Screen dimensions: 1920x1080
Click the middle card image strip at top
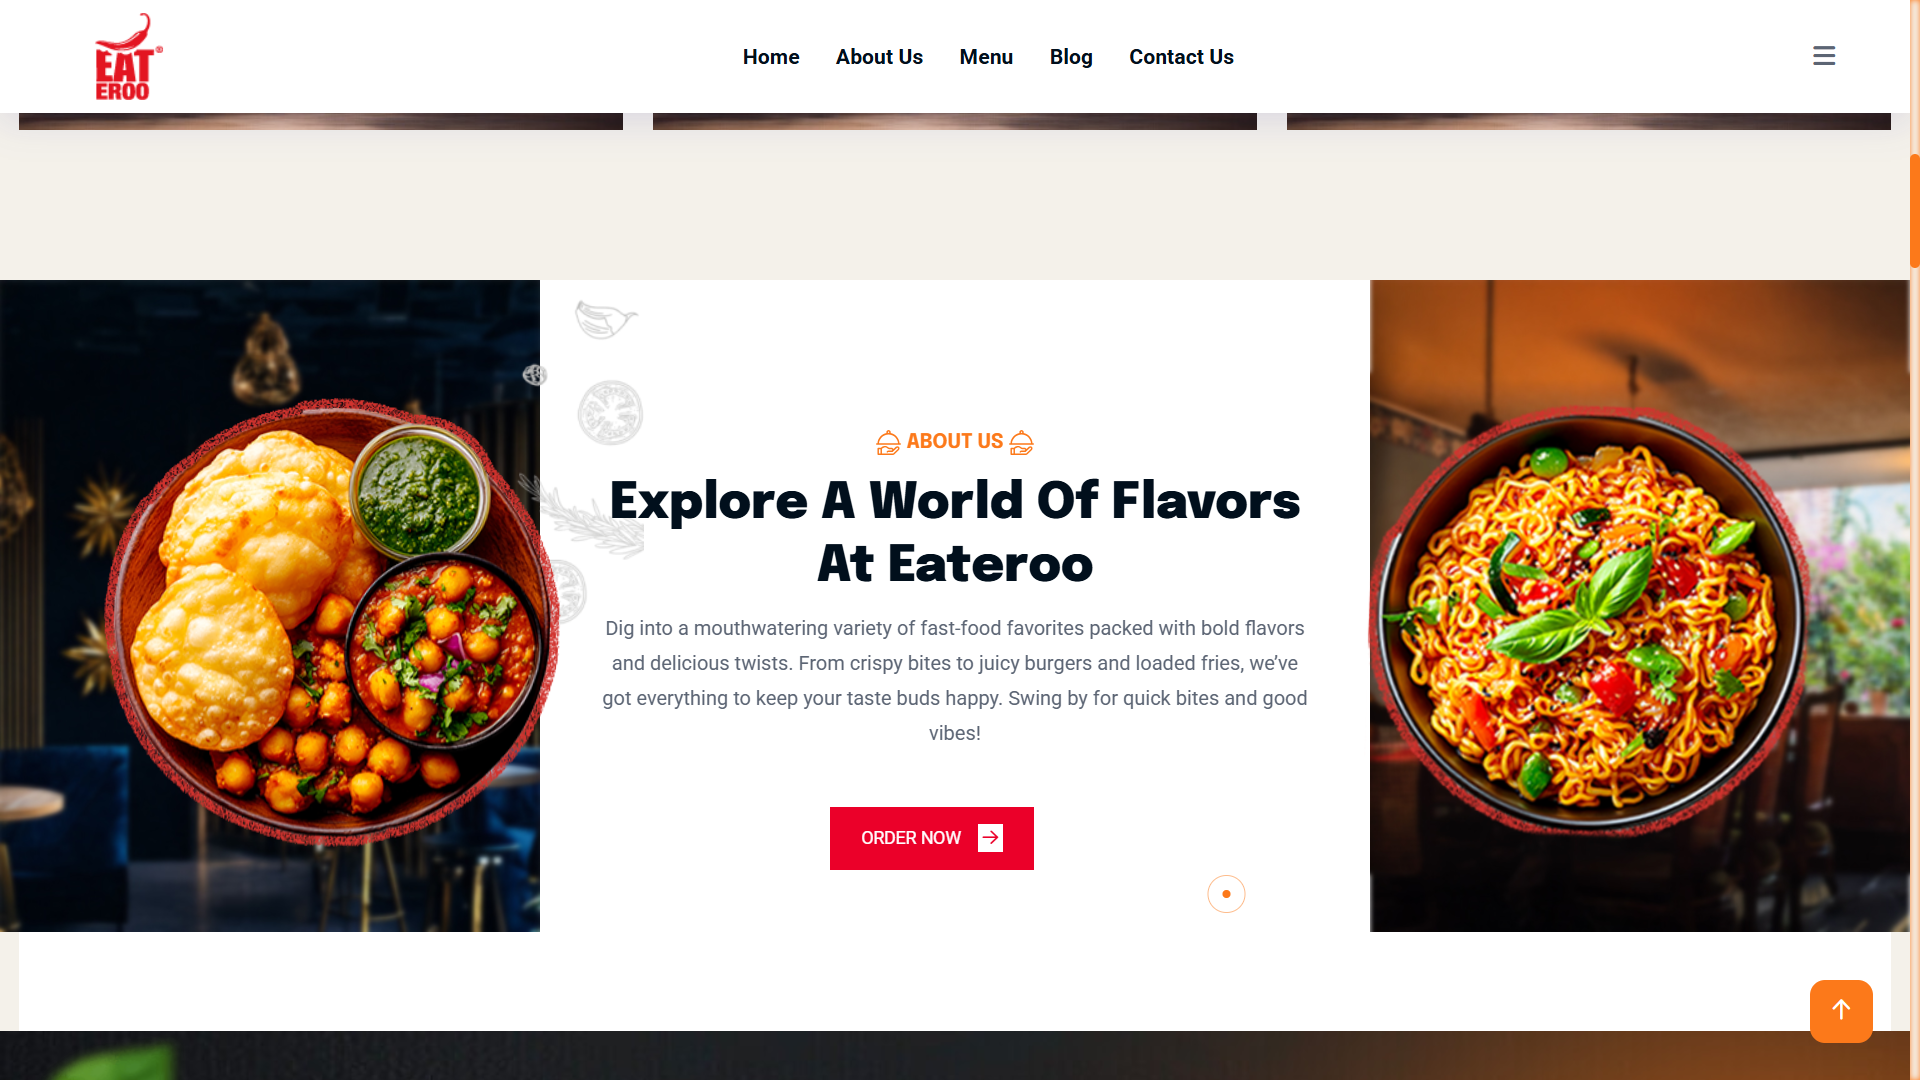(955, 121)
